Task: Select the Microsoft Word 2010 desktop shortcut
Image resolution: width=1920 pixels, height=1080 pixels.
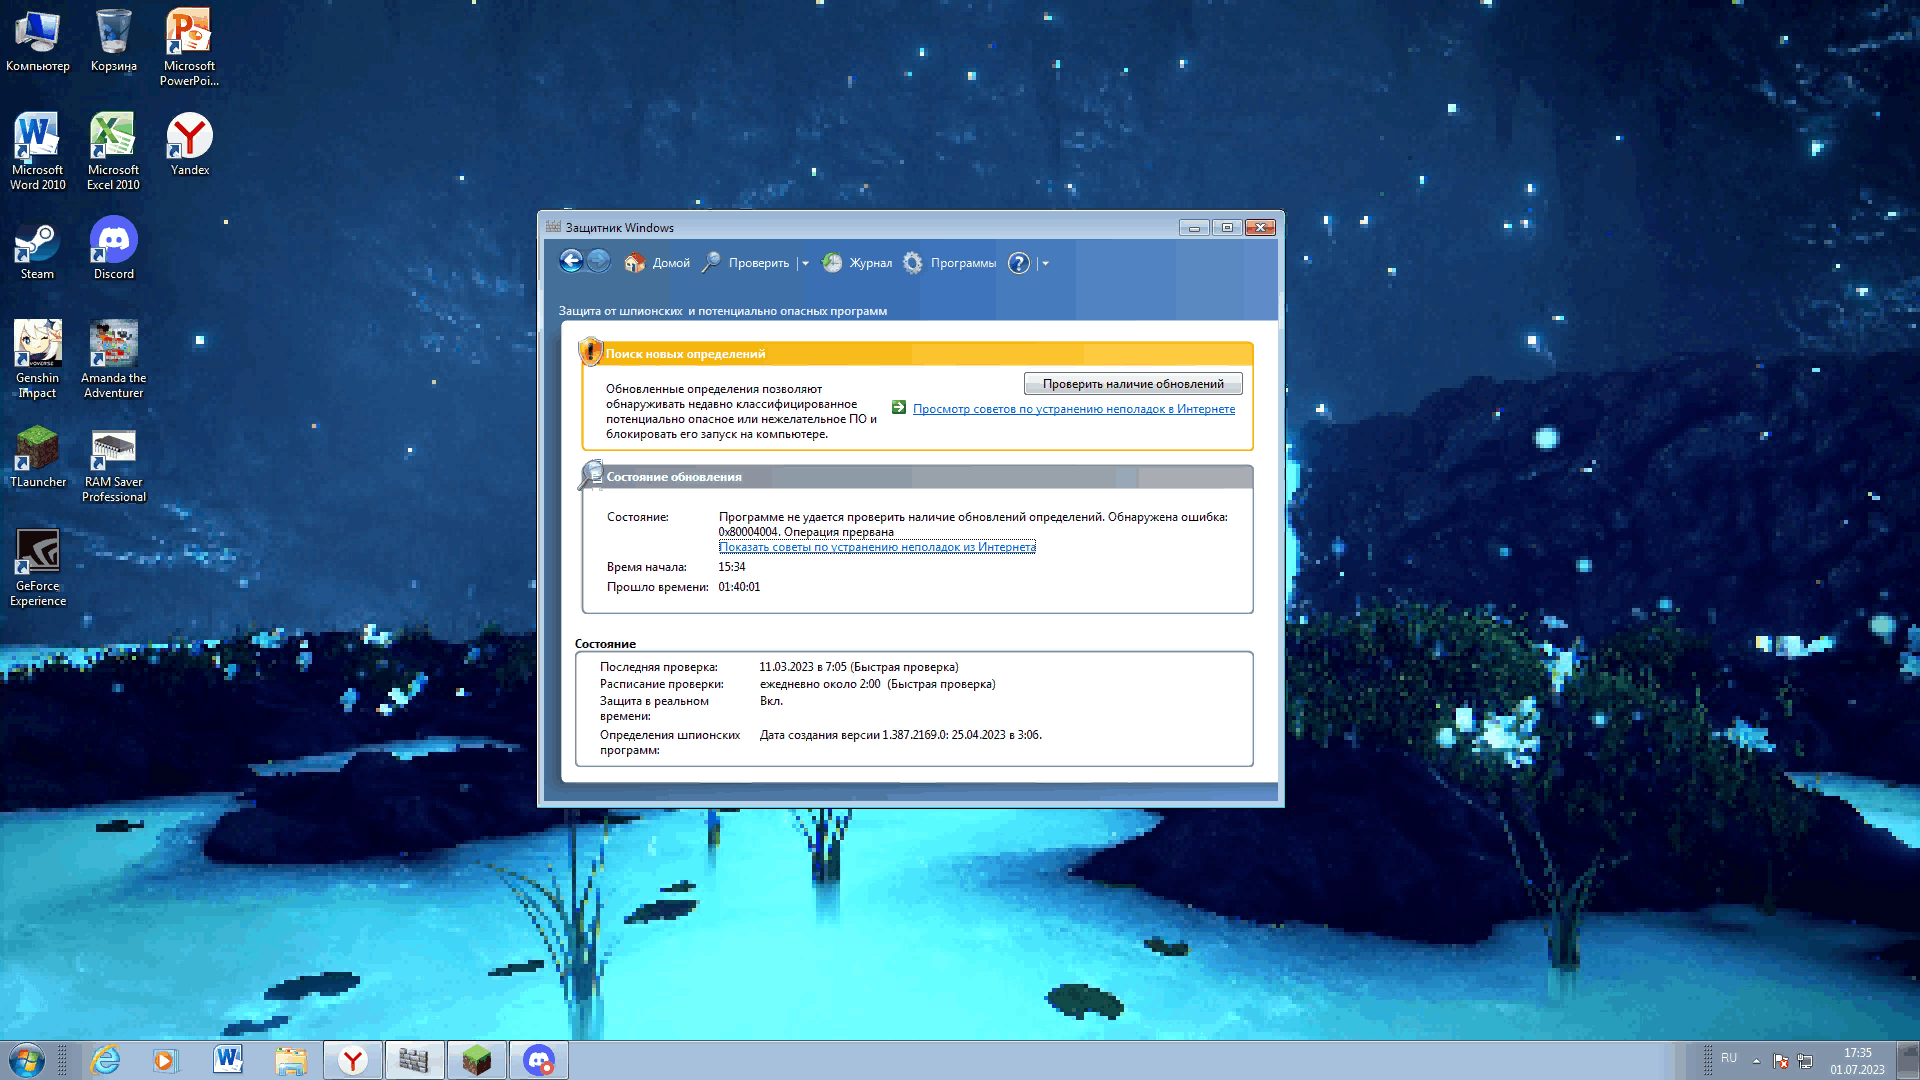Action: (38, 152)
